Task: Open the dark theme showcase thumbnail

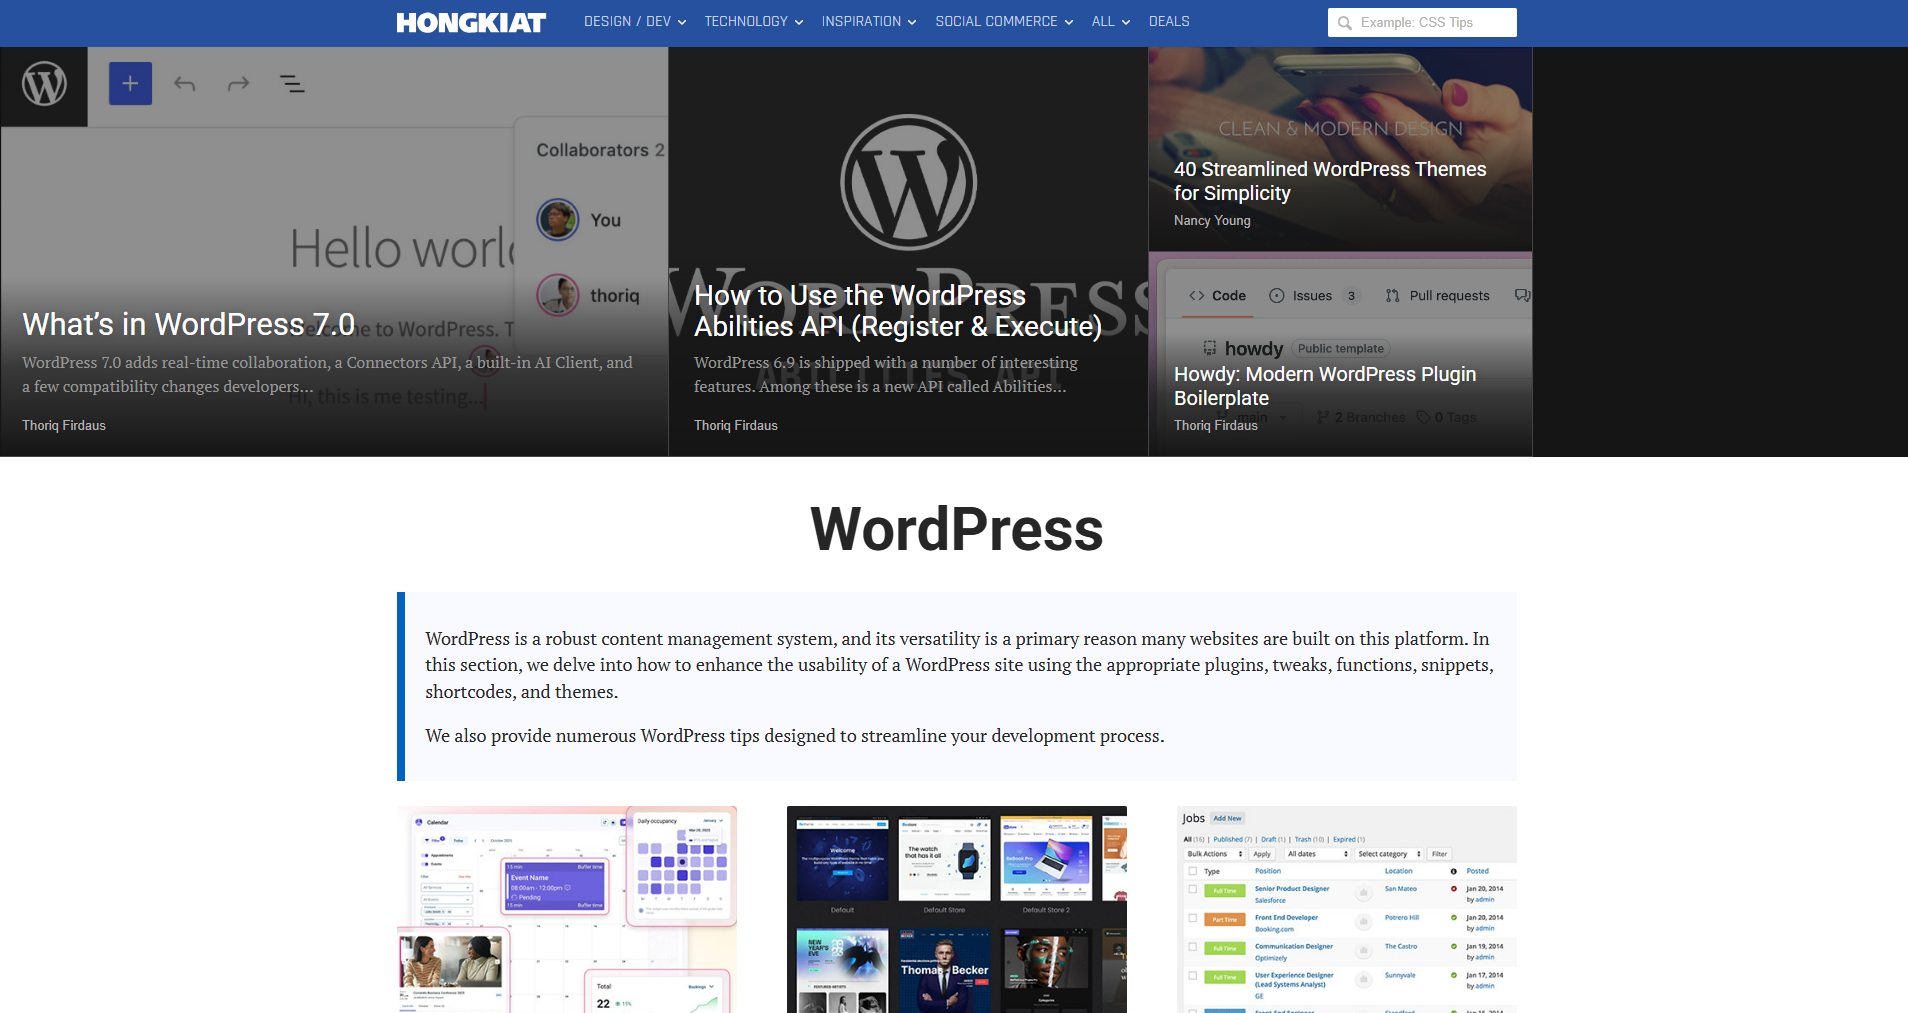Action: (x=957, y=909)
